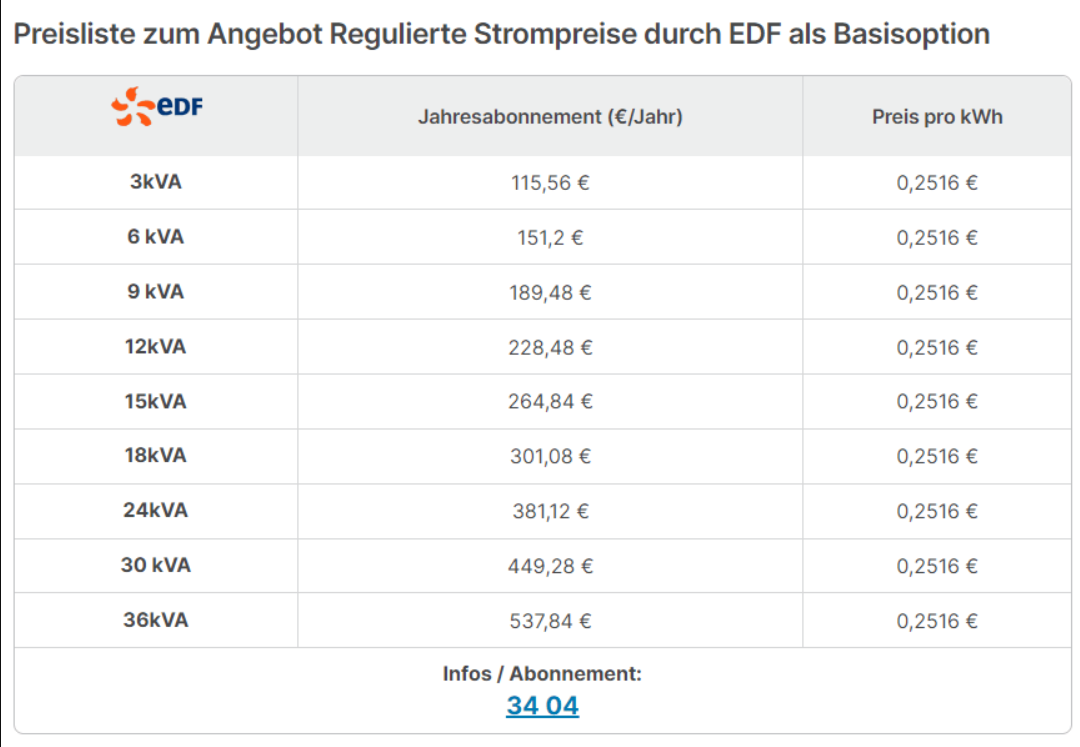Screen dimensions: 1080x747
Task: Click the 12kVA row label
Action: point(156,346)
